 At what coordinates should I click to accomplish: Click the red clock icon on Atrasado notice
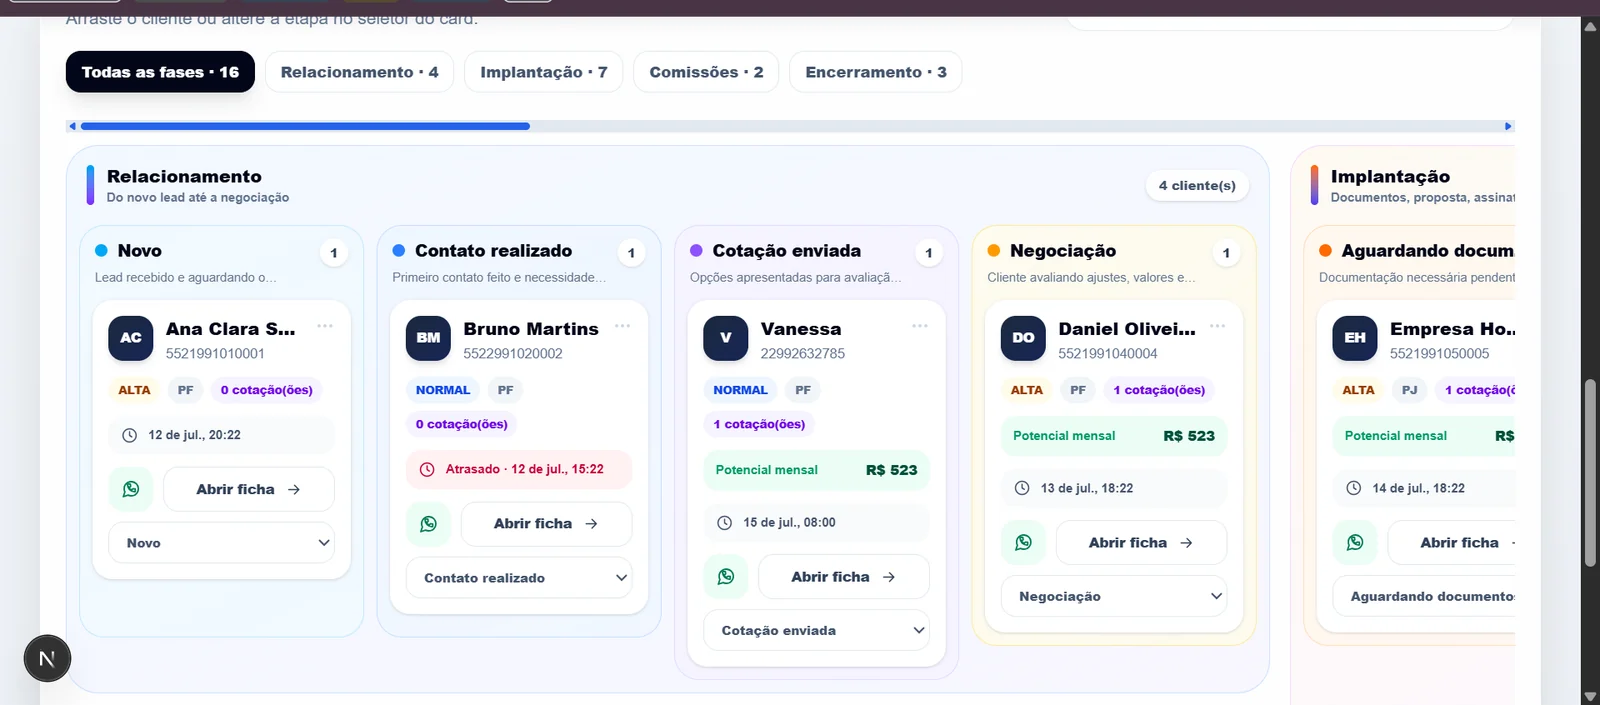pos(427,469)
